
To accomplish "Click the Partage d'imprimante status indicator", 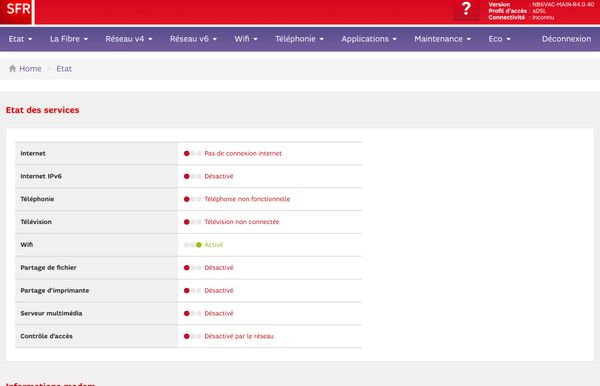I will point(192,291).
